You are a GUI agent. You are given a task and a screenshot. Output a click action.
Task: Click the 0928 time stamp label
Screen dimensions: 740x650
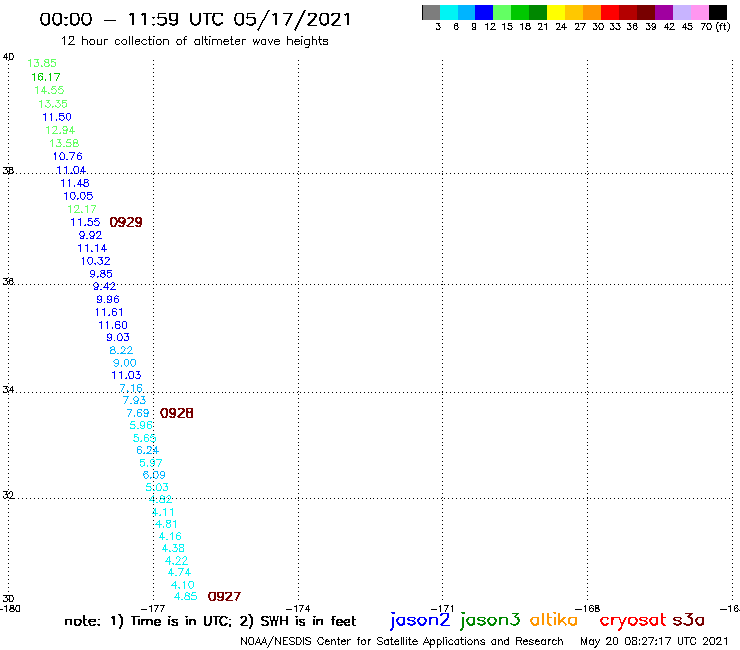tap(177, 413)
